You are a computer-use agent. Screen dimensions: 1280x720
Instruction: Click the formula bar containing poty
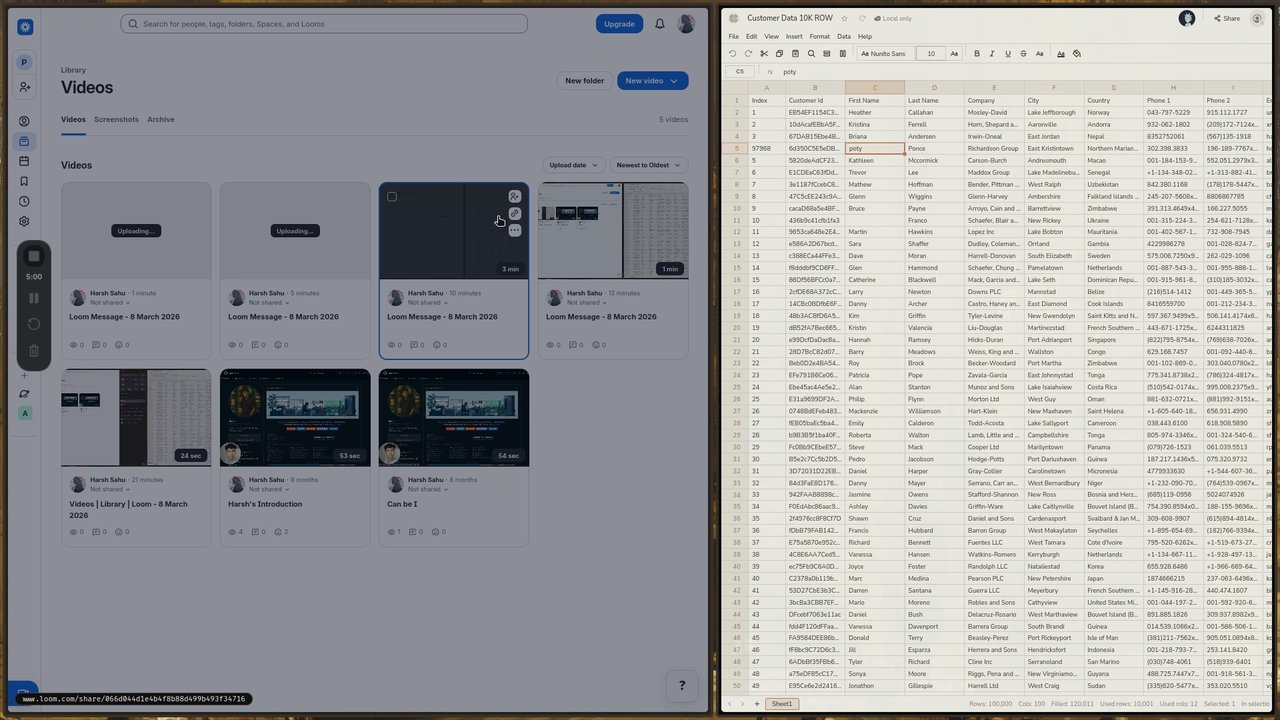(x=1025, y=72)
